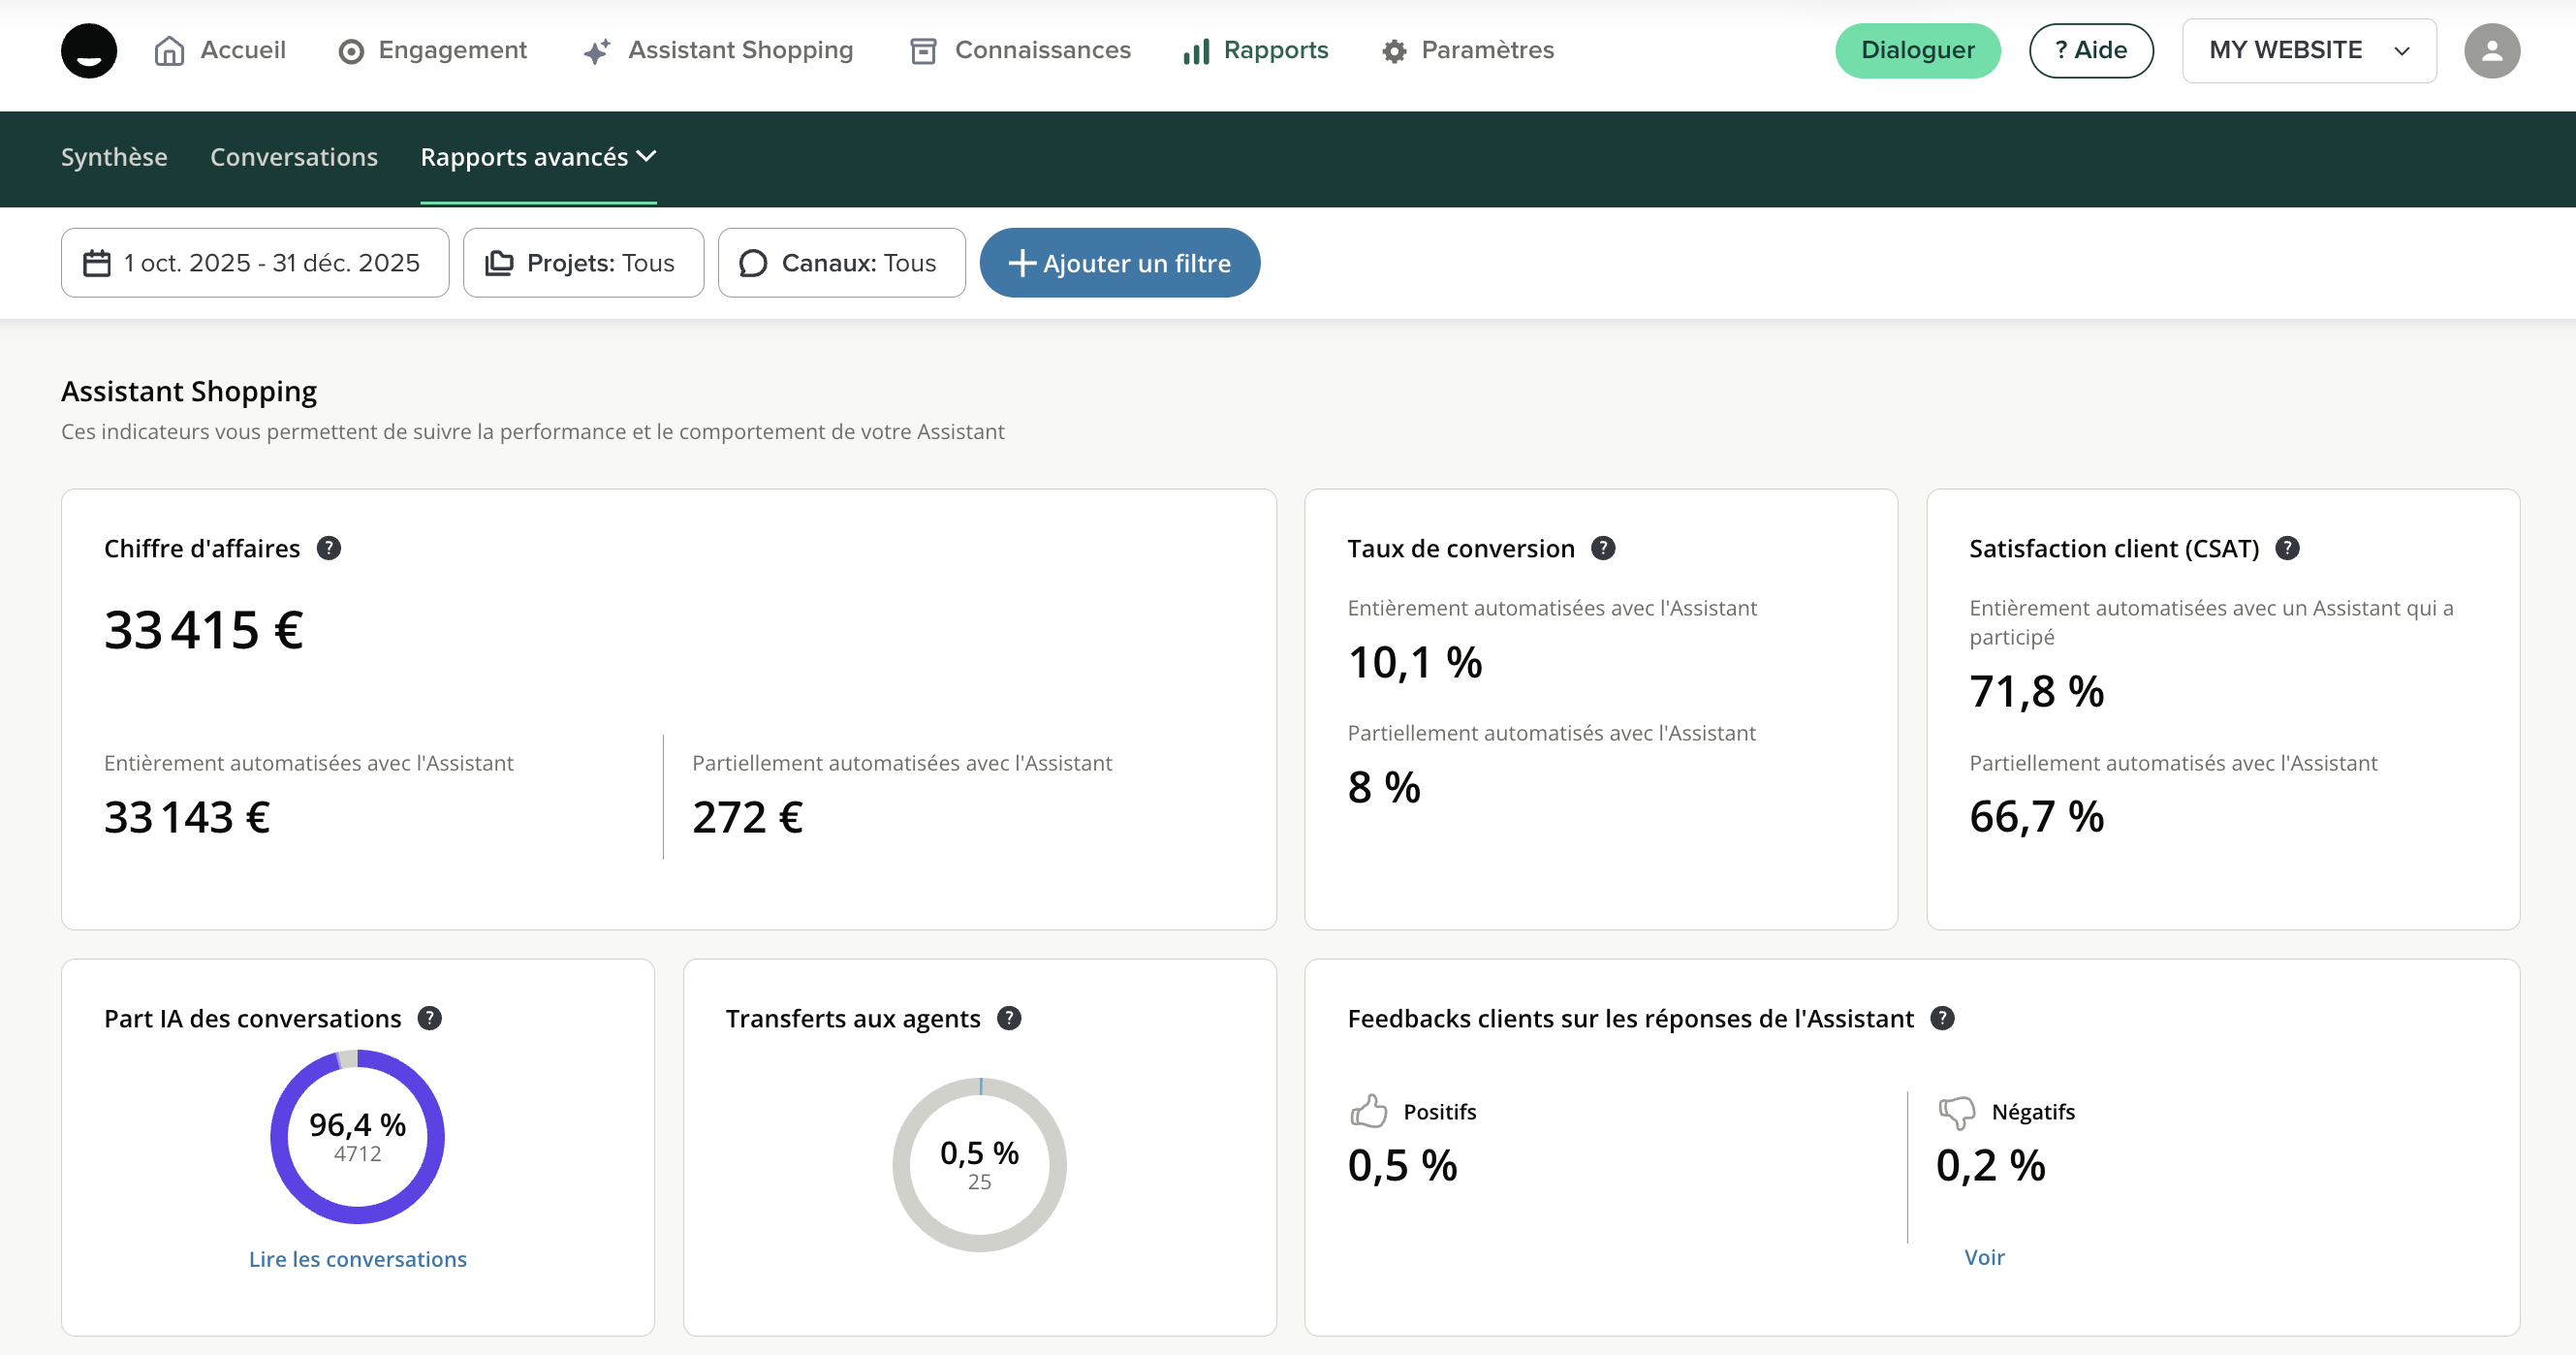This screenshot has width=2576, height=1355.
Task: Open the Canaux: Tous filter
Action: (x=841, y=263)
